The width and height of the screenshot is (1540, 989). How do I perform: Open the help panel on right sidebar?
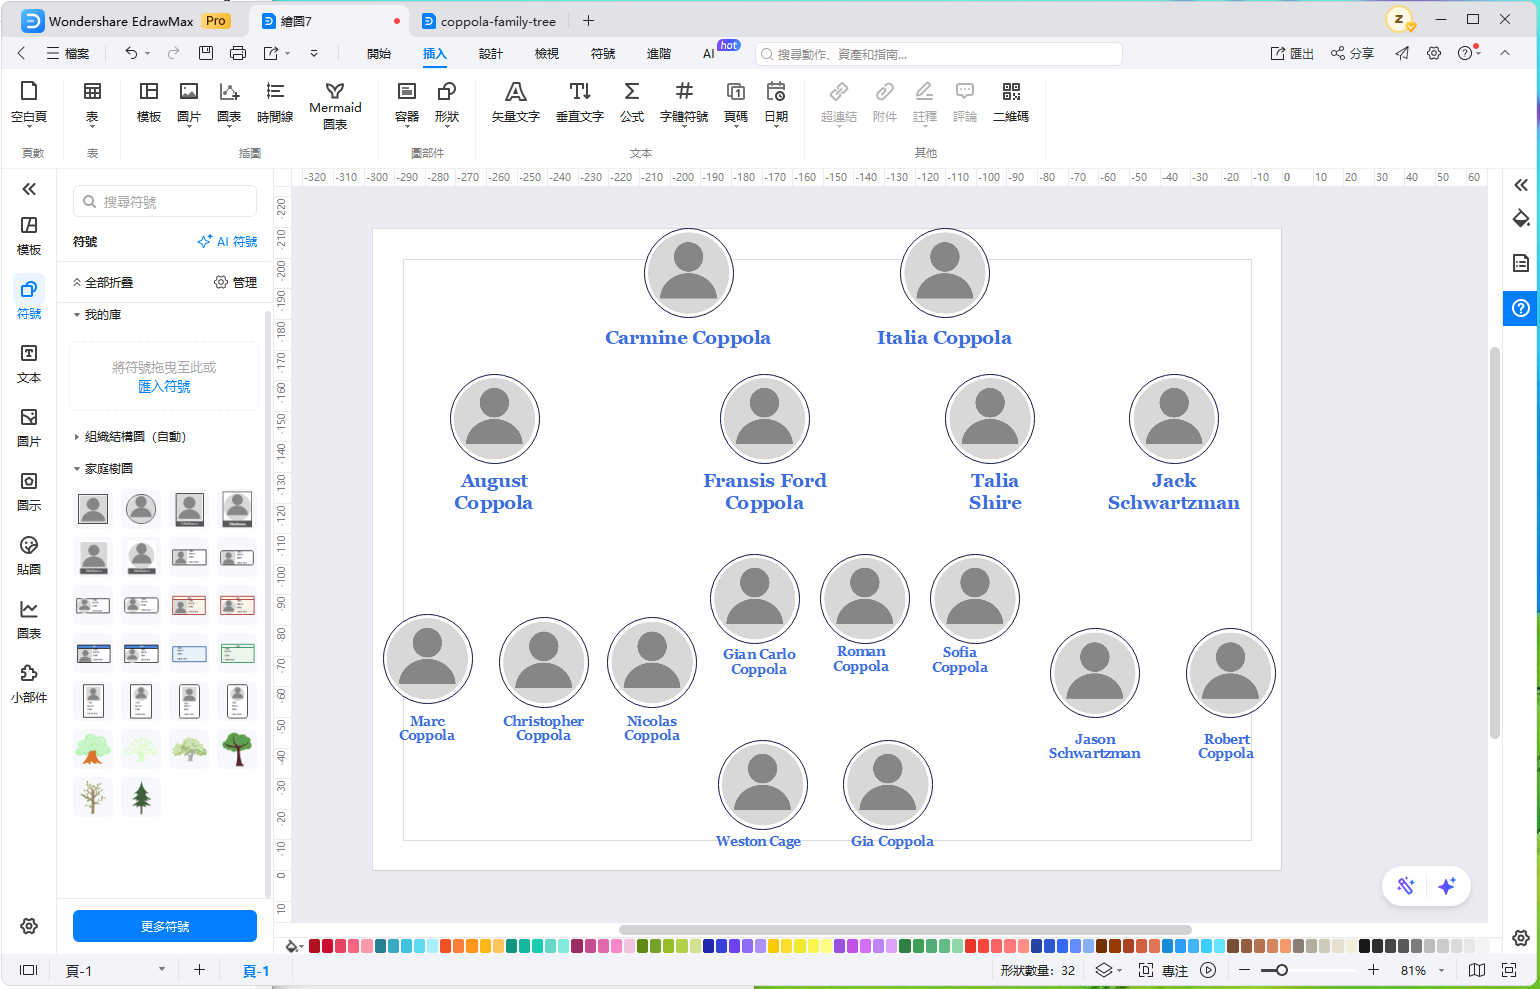1521,308
